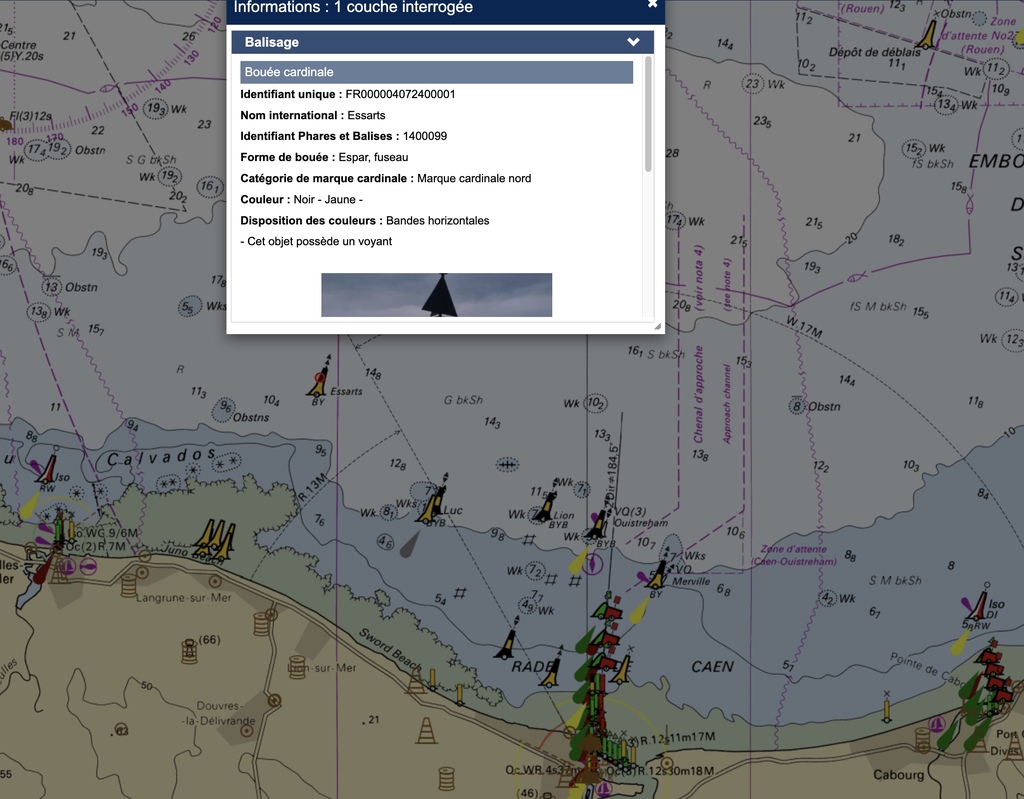Click the yellow buoy beside Zone d'attente Rouen

click(x=928, y=35)
